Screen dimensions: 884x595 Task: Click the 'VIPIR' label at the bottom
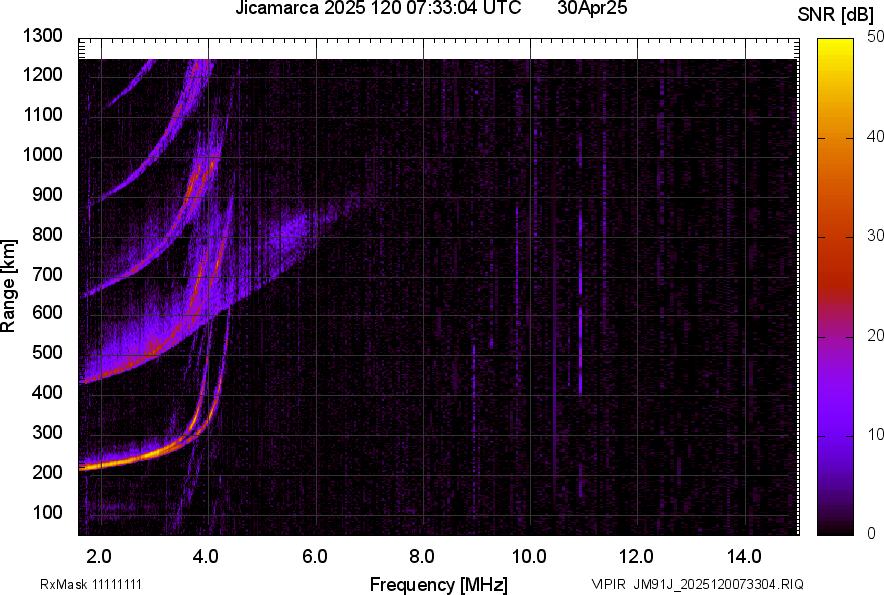[x=608, y=584]
